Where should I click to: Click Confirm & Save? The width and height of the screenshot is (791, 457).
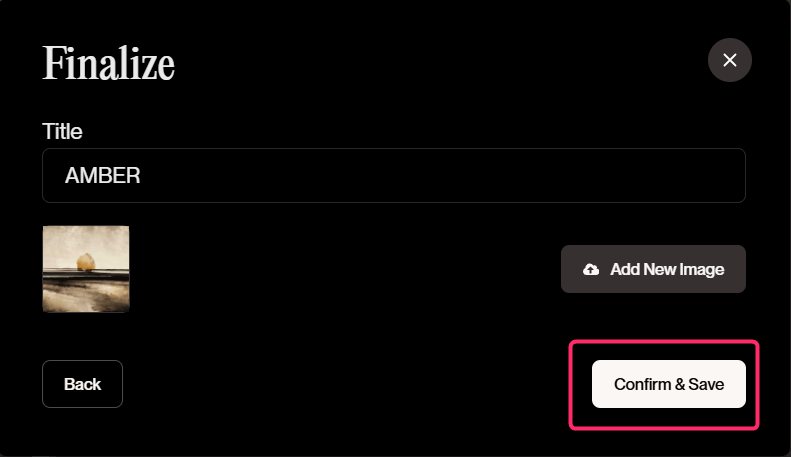[668, 384]
